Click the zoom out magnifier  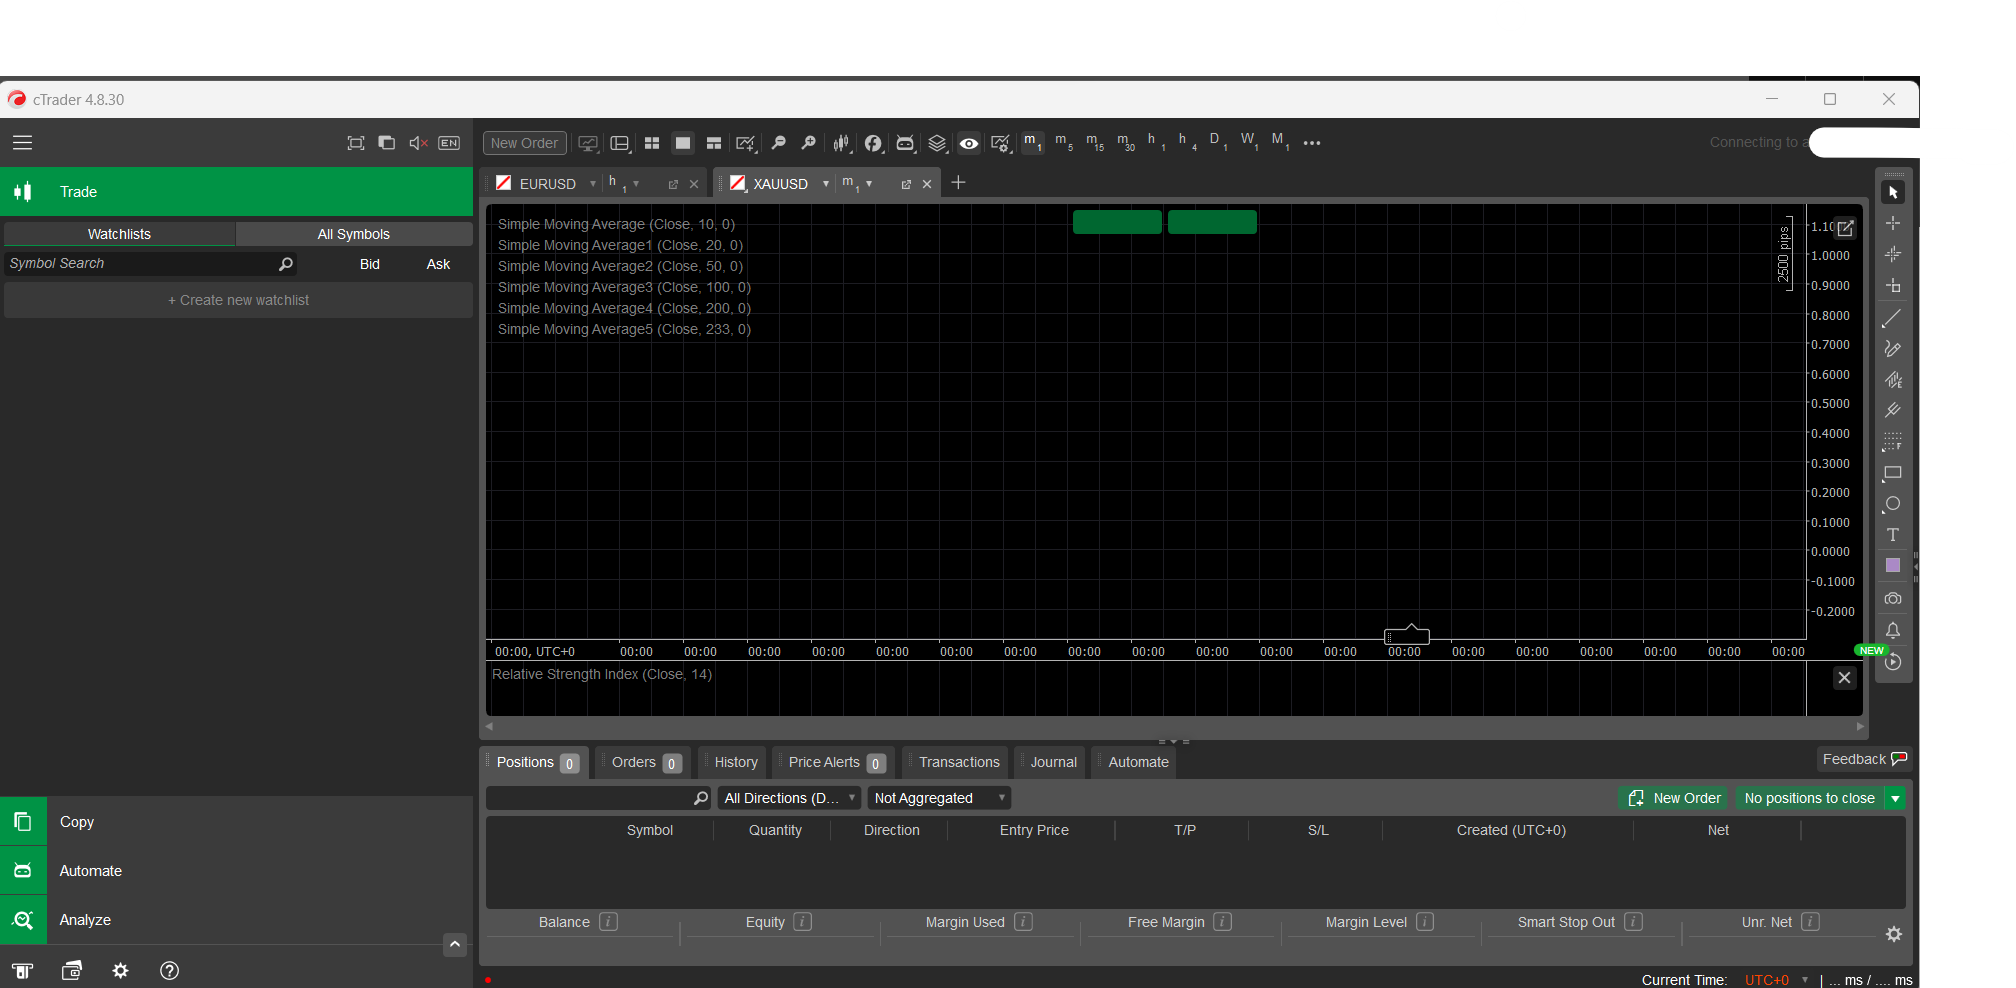point(778,143)
